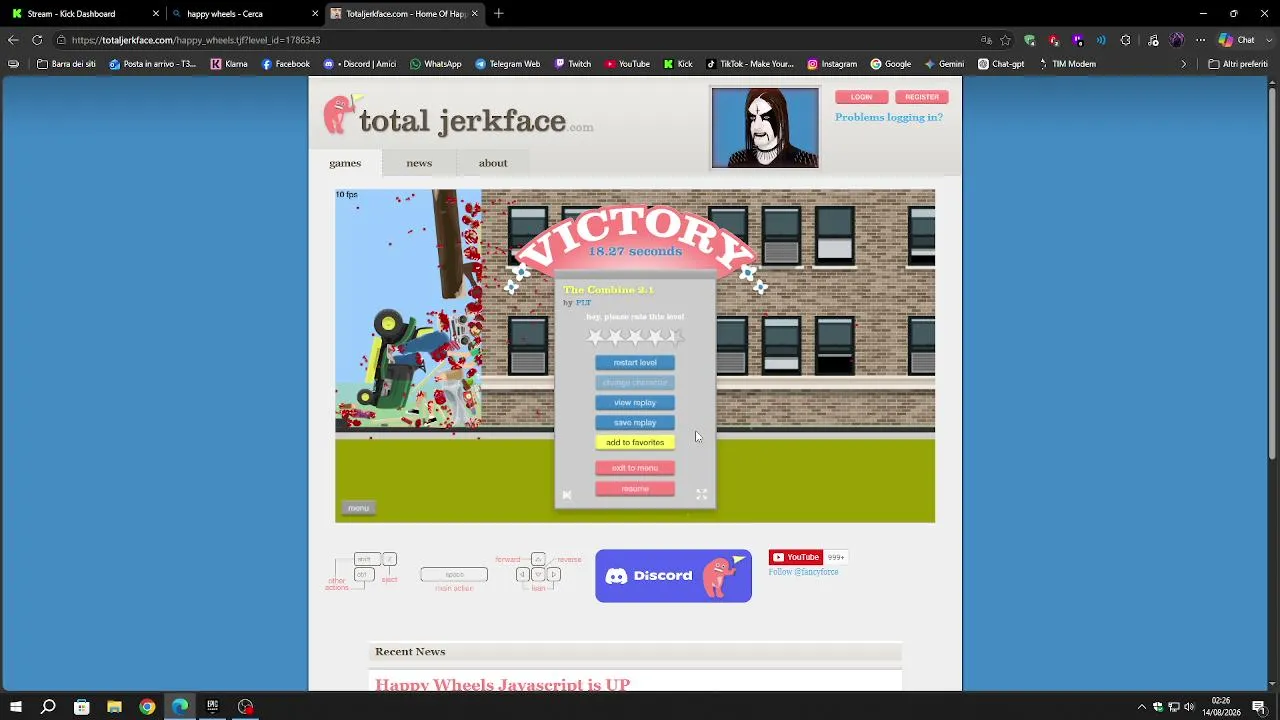Open the green shield extension
Image resolution: width=1280 pixels, height=720 pixels.
point(1030,40)
